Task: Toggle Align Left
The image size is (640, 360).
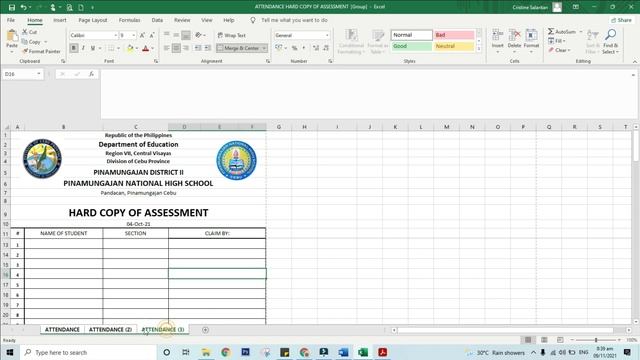Action: coord(167,48)
